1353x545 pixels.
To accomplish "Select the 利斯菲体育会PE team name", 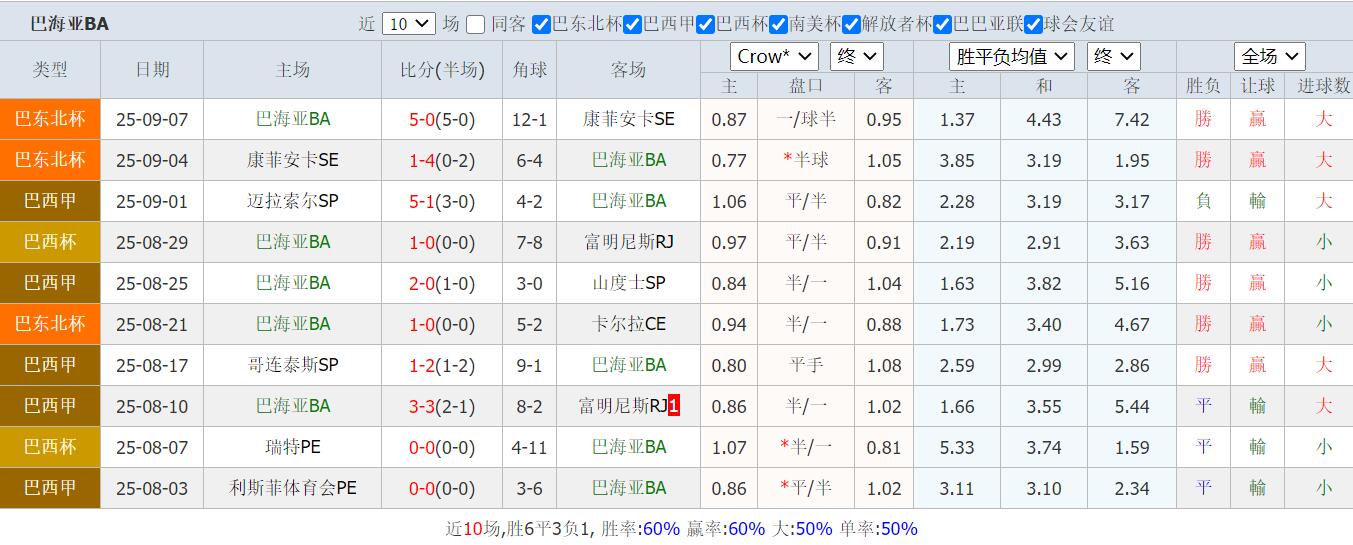I will coord(292,488).
